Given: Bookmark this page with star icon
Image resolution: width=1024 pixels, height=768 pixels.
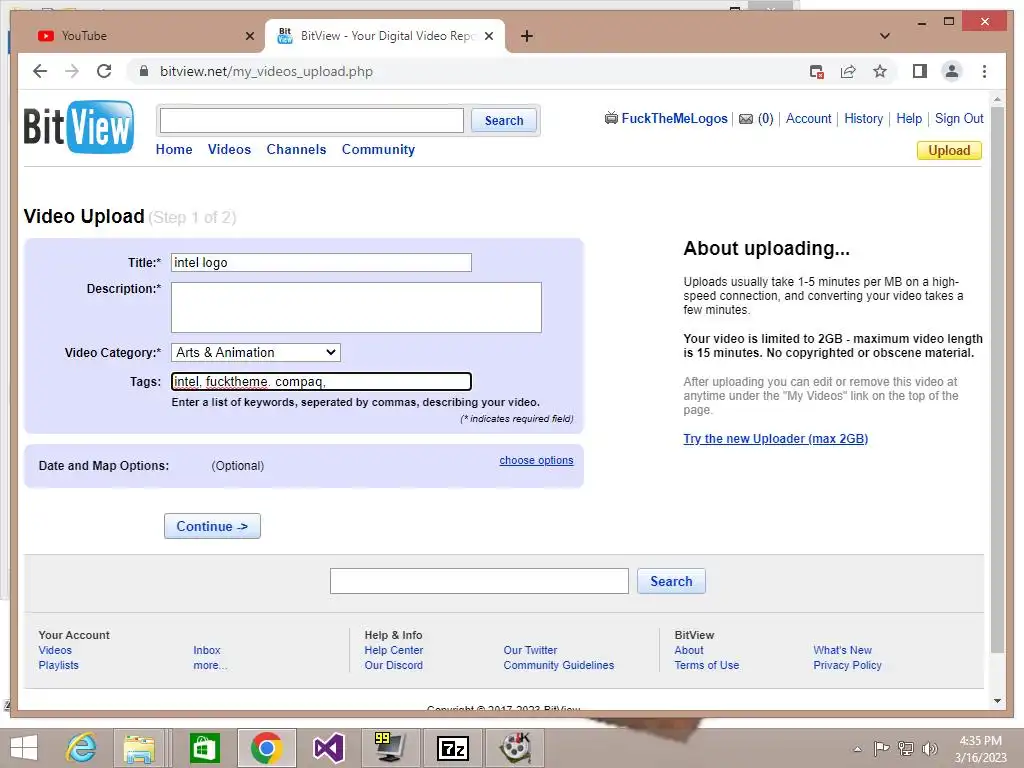Looking at the screenshot, I should [880, 71].
